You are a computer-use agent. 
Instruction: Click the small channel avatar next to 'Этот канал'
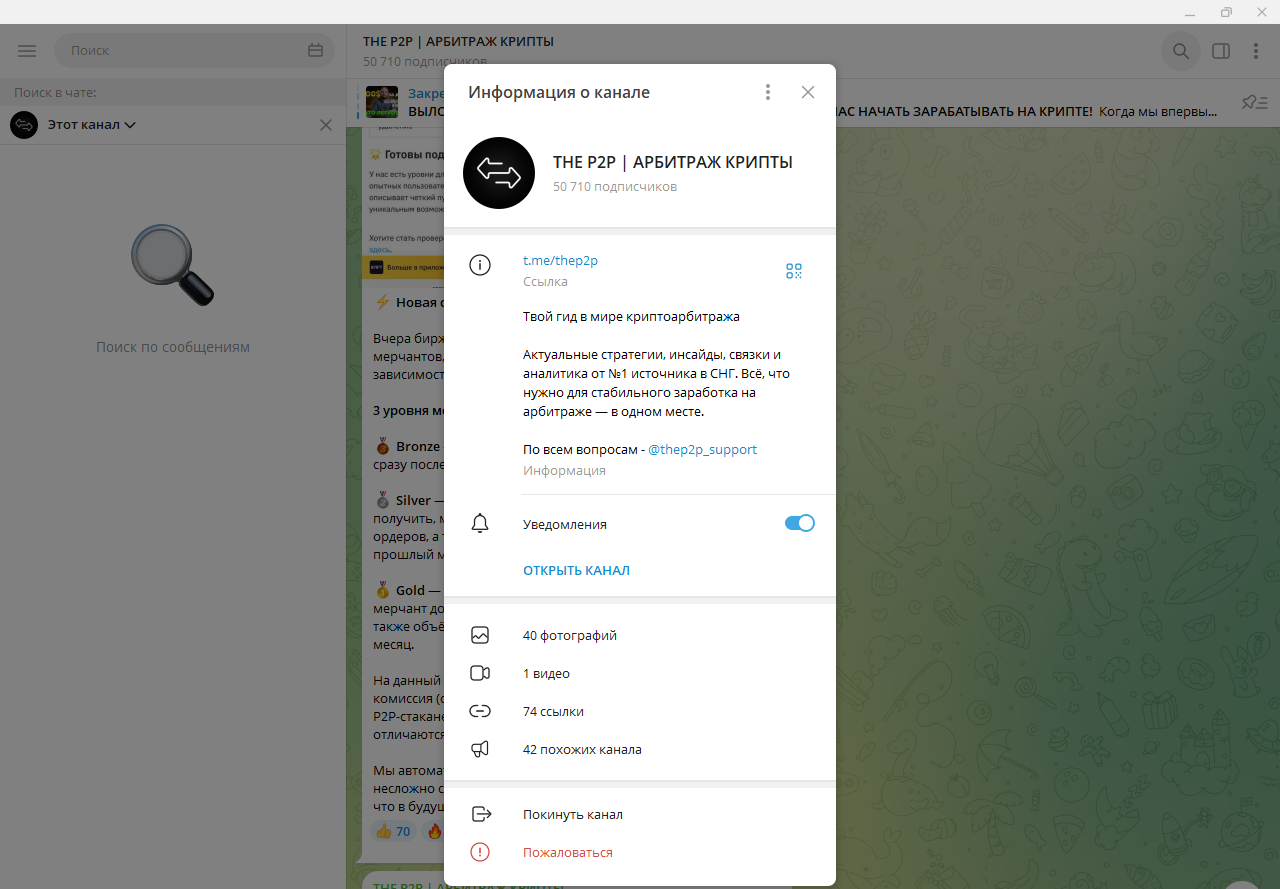pos(24,125)
